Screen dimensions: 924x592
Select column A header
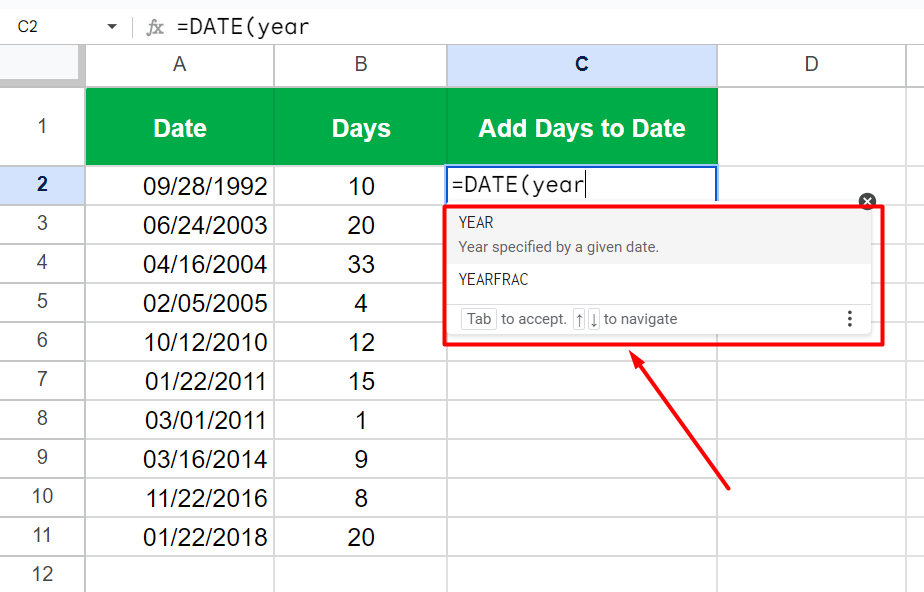click(x=180, y=64)
